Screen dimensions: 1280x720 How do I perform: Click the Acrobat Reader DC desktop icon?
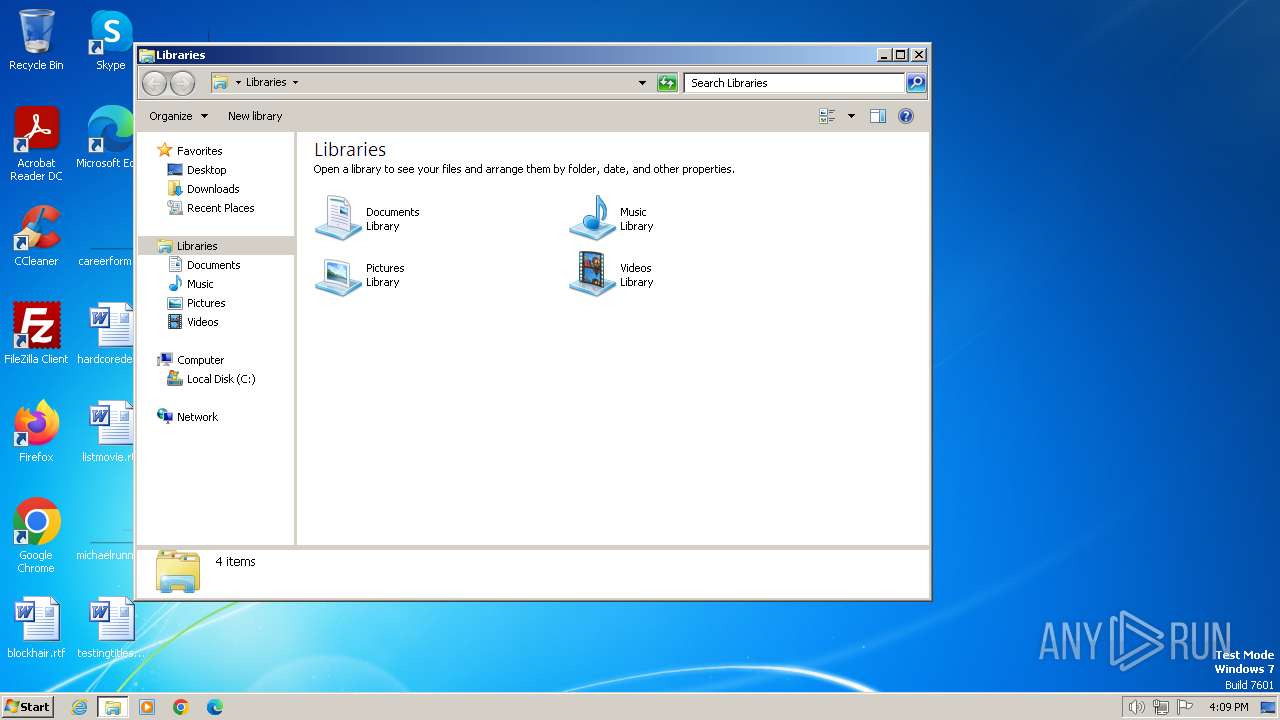[x=36, y=145]
